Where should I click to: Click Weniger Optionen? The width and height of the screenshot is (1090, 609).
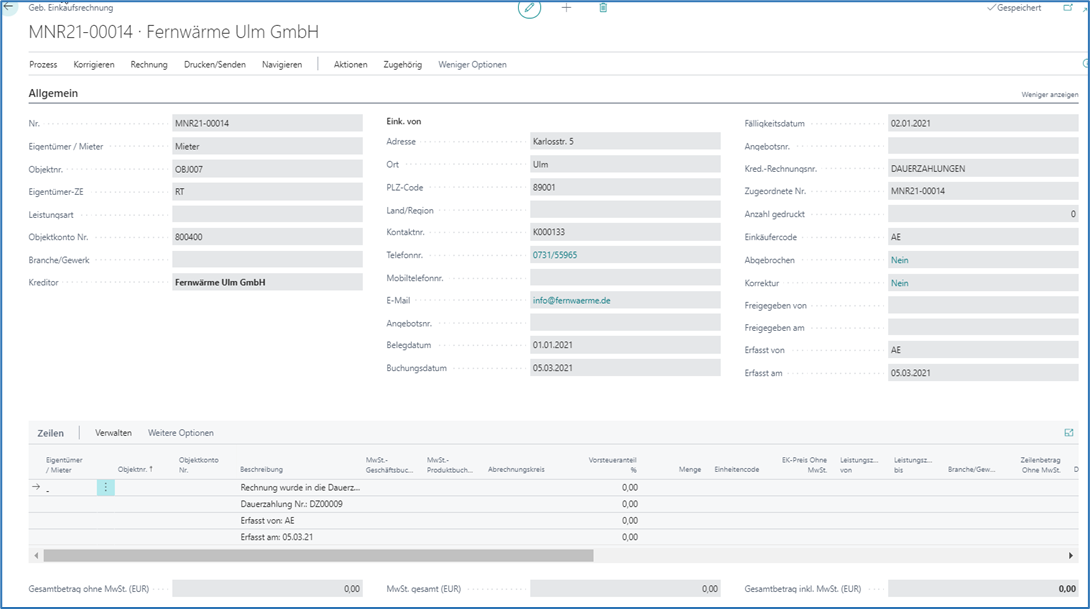472,65
